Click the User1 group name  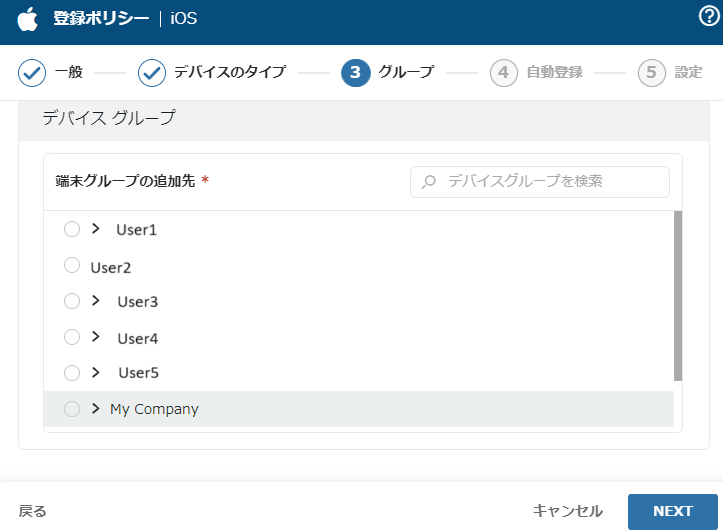pyautogui.click(x=136, y=230)
